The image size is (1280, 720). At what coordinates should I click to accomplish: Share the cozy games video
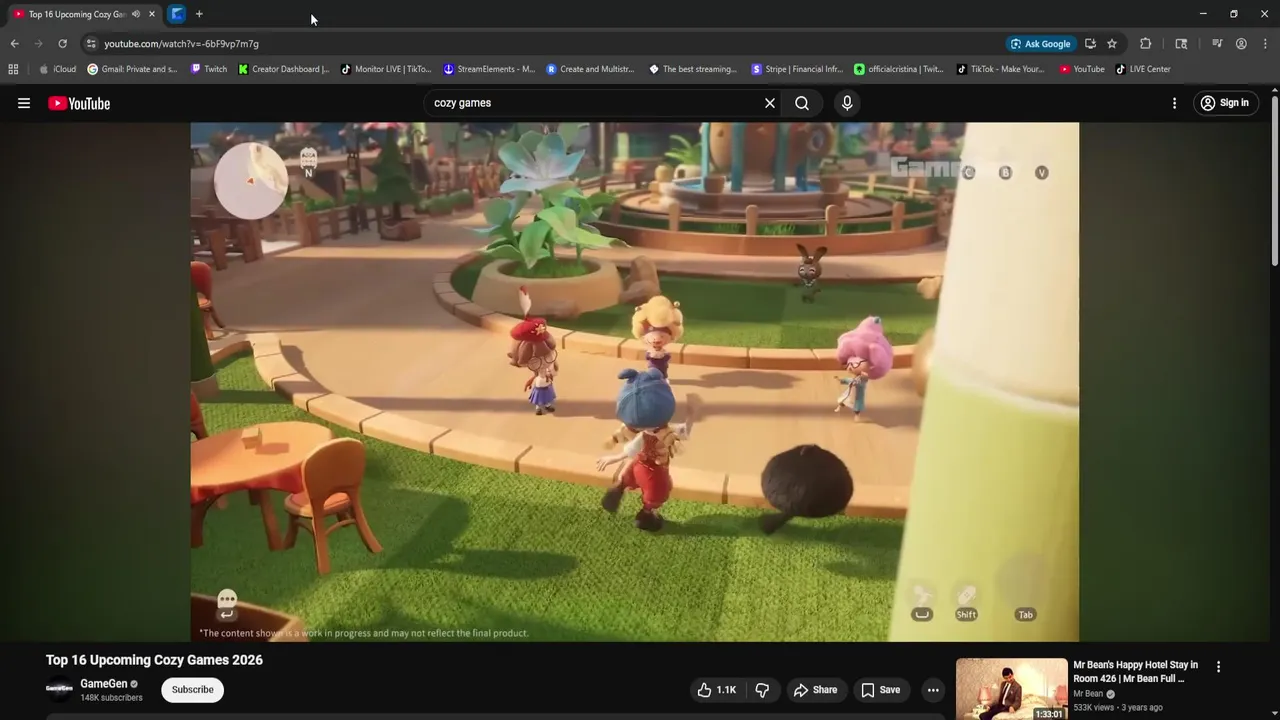click(815, 690)
